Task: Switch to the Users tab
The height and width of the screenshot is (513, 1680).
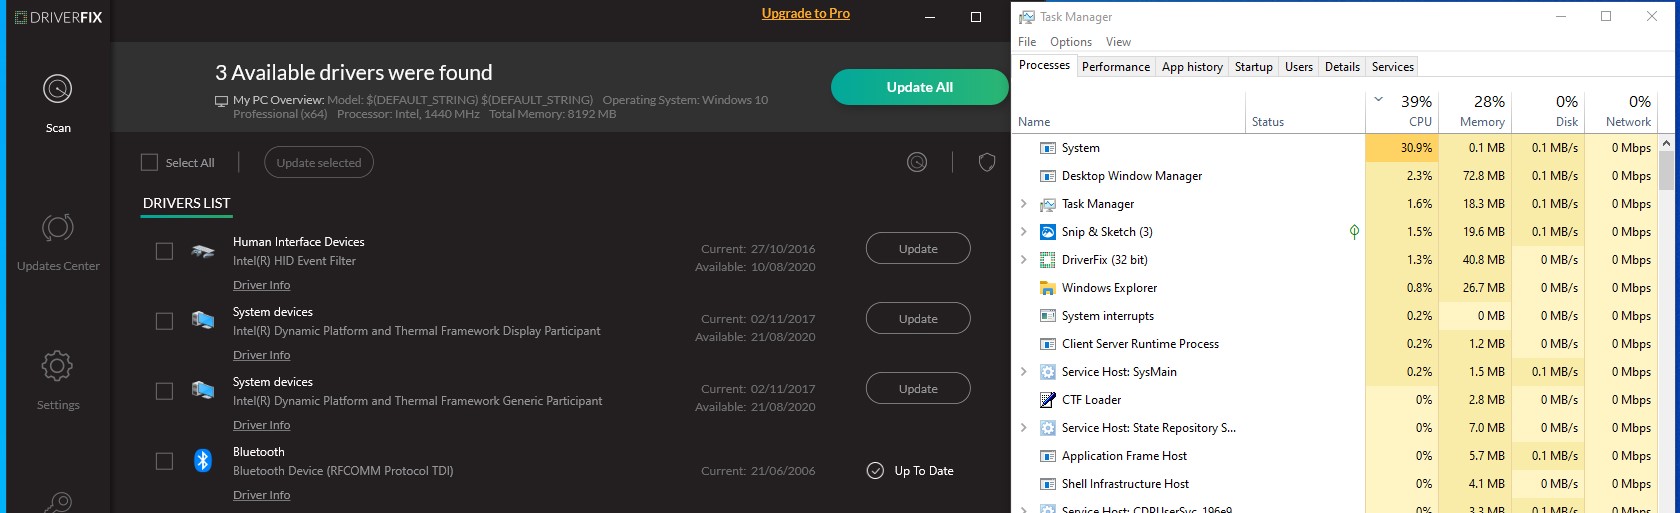Action: (1299, 67)
